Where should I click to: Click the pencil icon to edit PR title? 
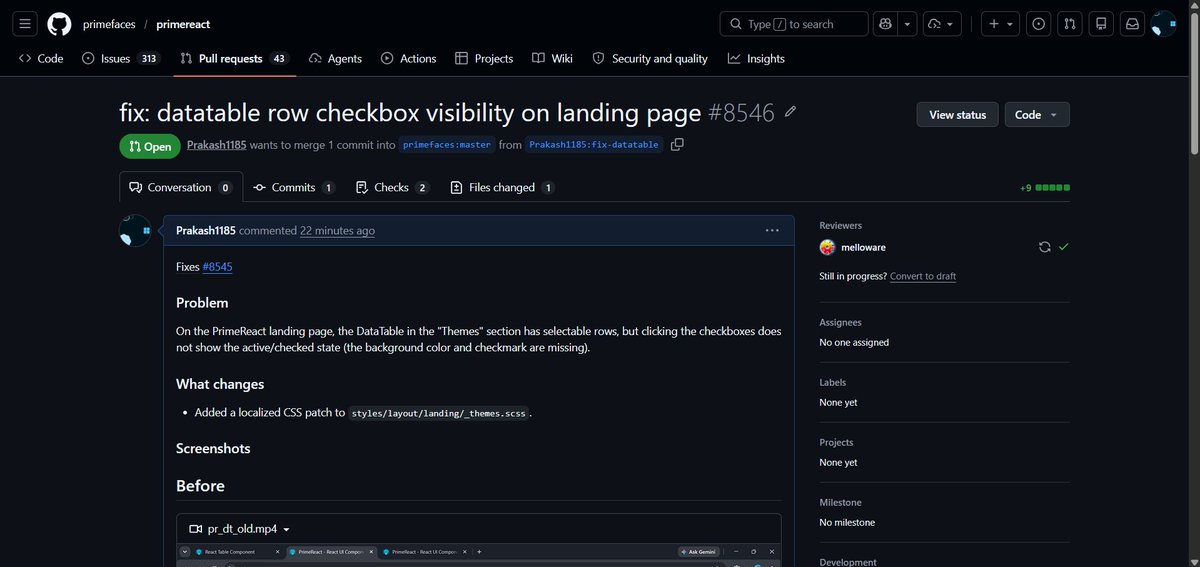coord(790,112)
